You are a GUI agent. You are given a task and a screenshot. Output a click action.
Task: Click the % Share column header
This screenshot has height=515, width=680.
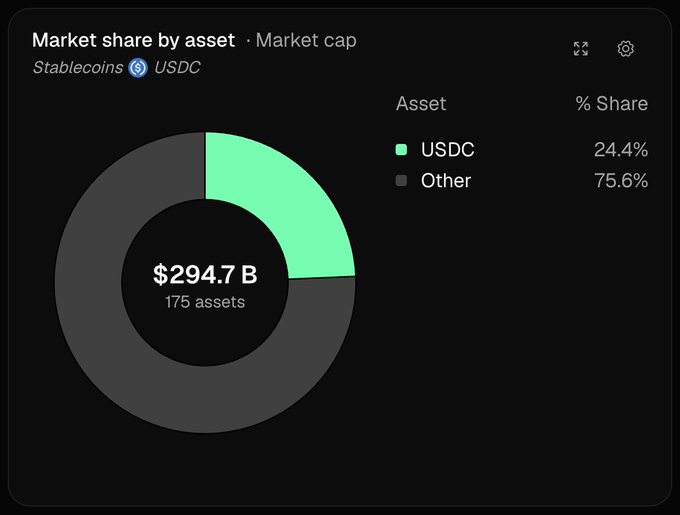(611, 104)
